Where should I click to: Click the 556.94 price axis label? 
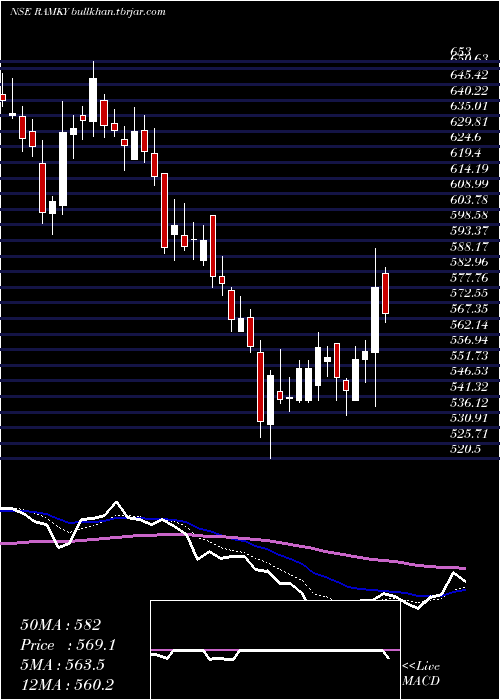[469, 340]
